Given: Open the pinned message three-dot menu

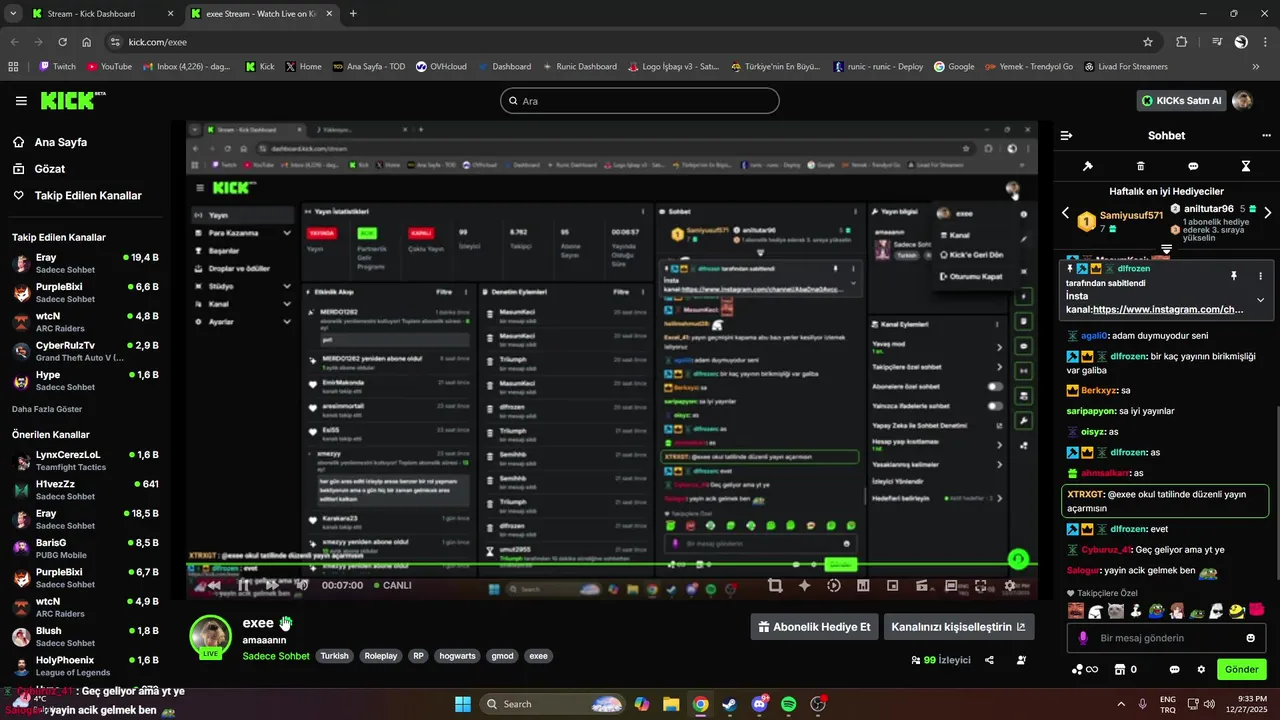Looking at the screenshot, I should tap(1260, 275).
